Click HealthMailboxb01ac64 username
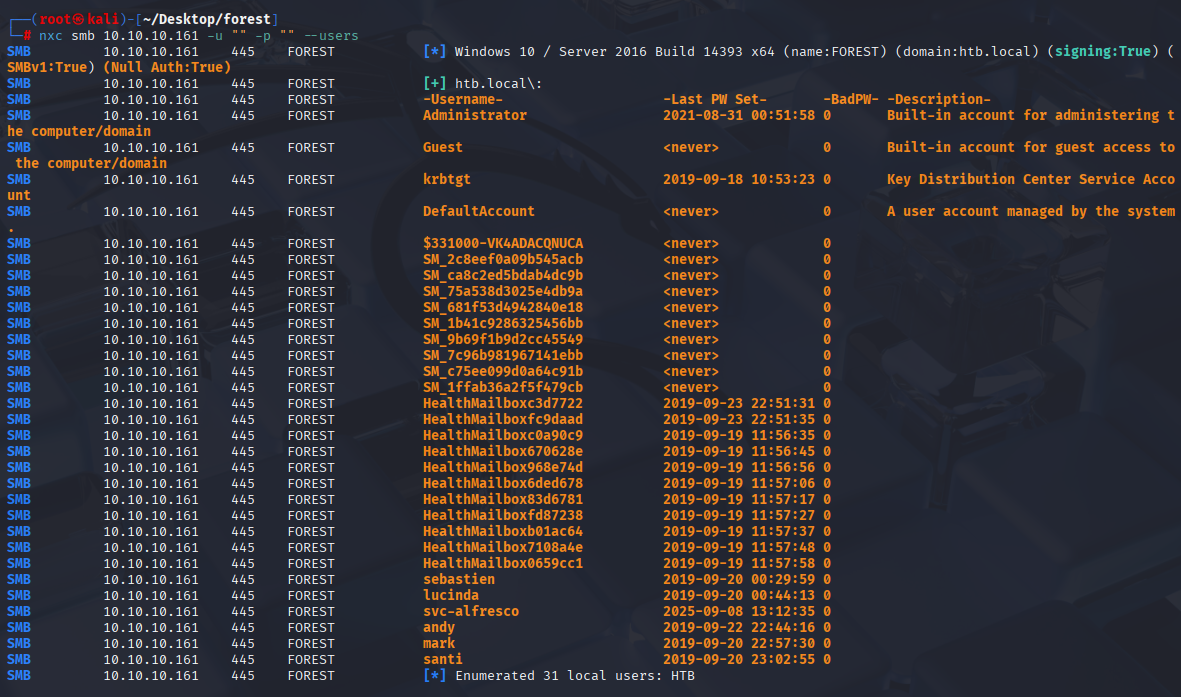This screenshot has height=697, width=1181. [502, 531]
